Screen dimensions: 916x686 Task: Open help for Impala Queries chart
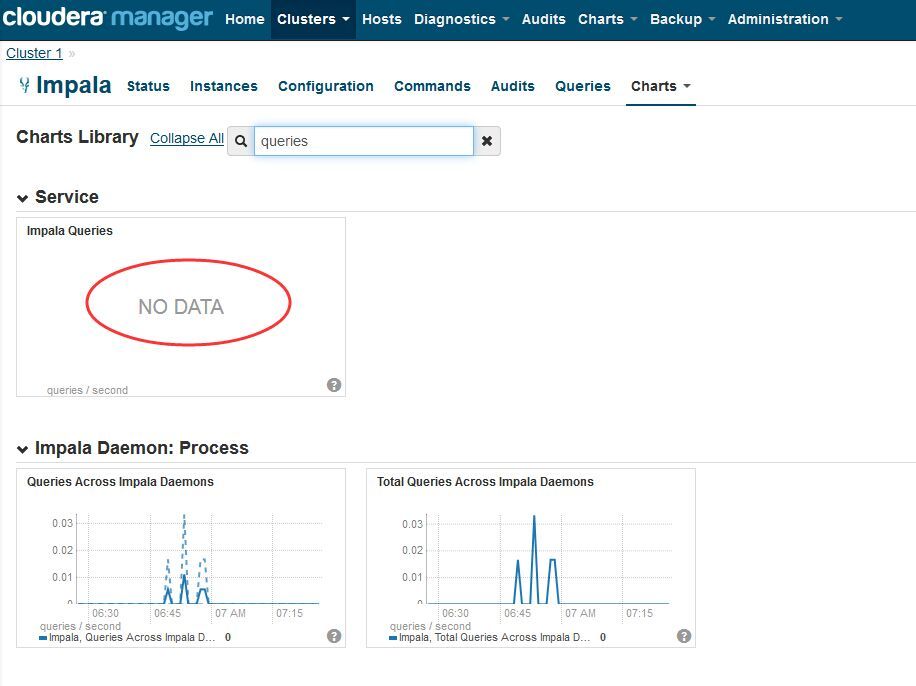click(x=334, y=385)
